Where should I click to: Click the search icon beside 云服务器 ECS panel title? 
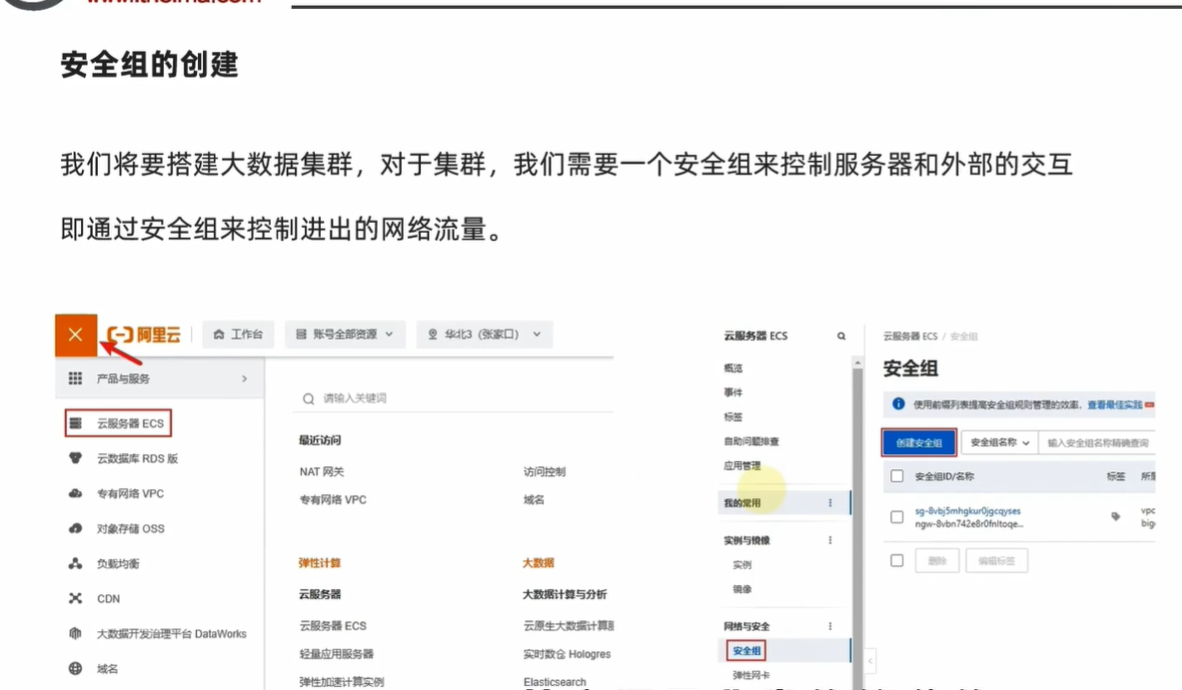[x=841, y=336]
